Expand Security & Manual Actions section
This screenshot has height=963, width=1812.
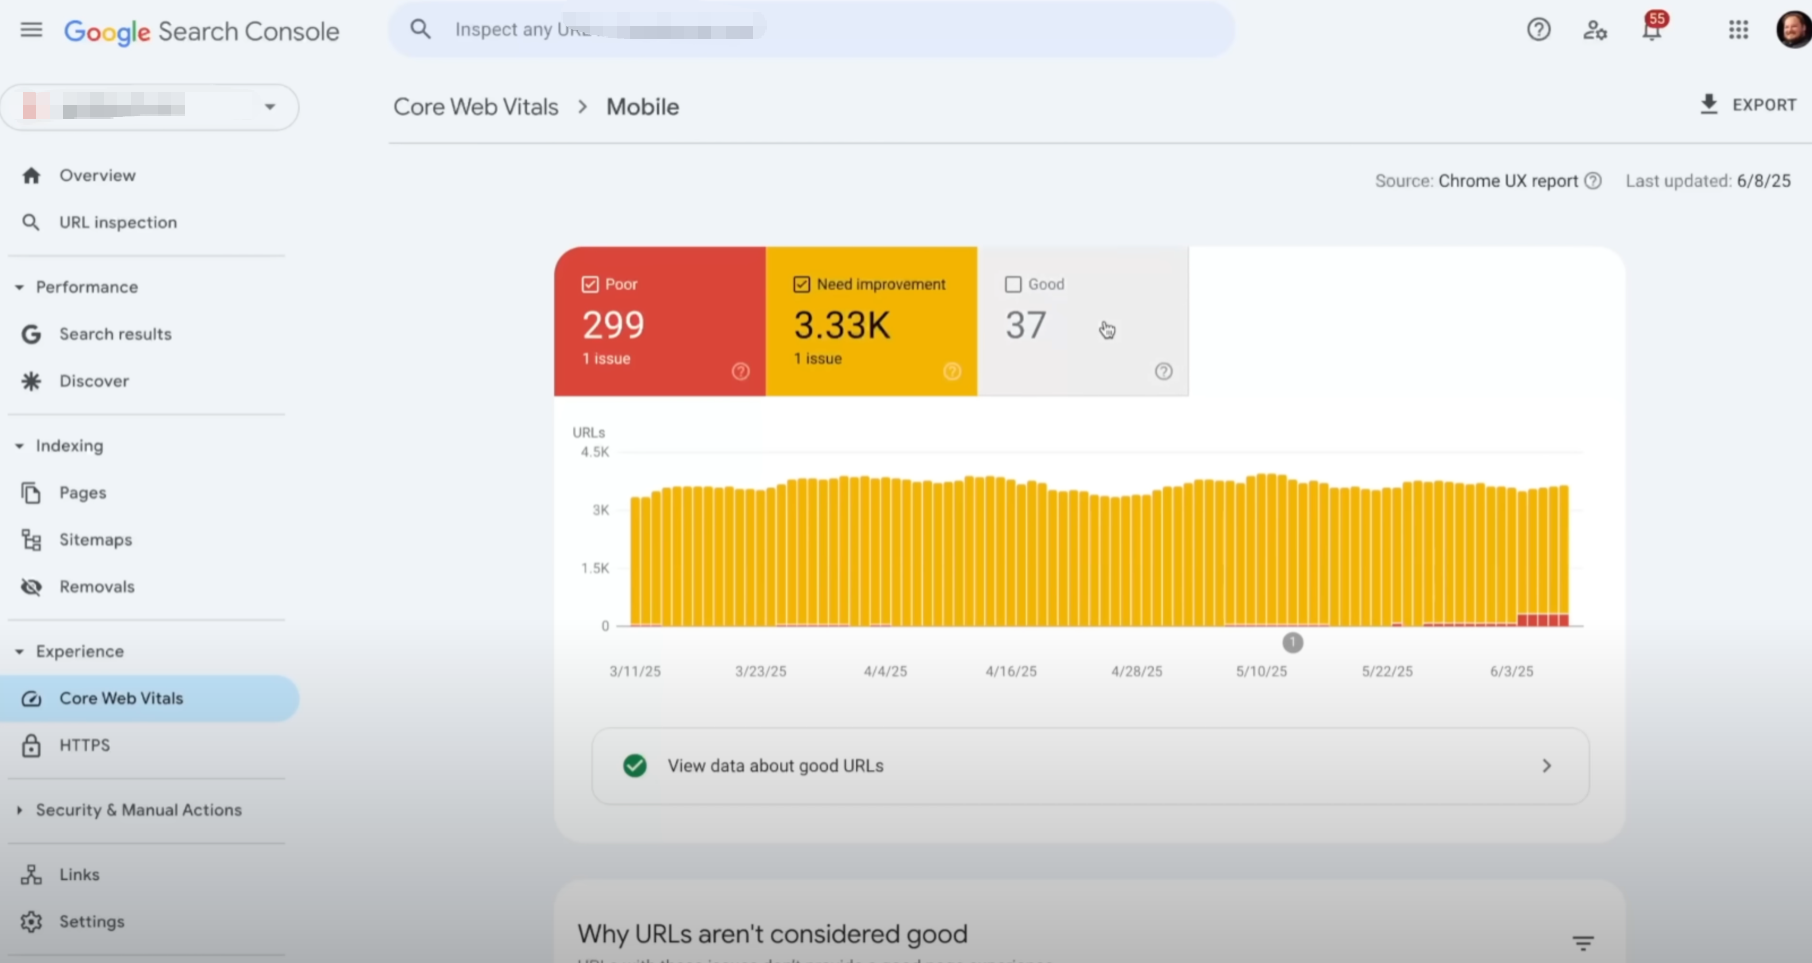[19, 810]
